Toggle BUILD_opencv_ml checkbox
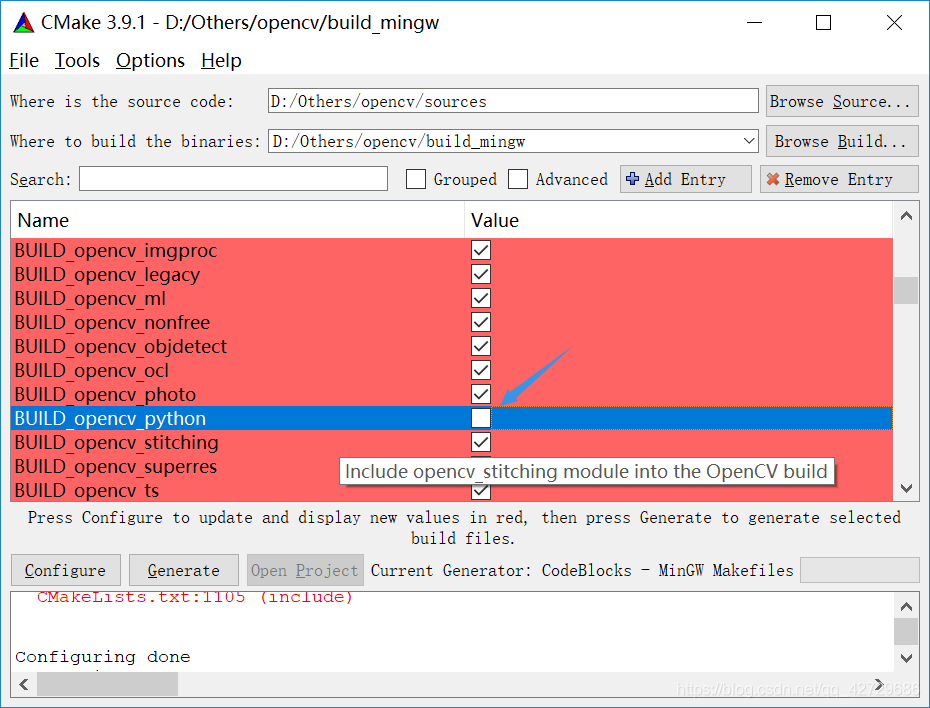930x708 pixels. (x=481, y=298)
